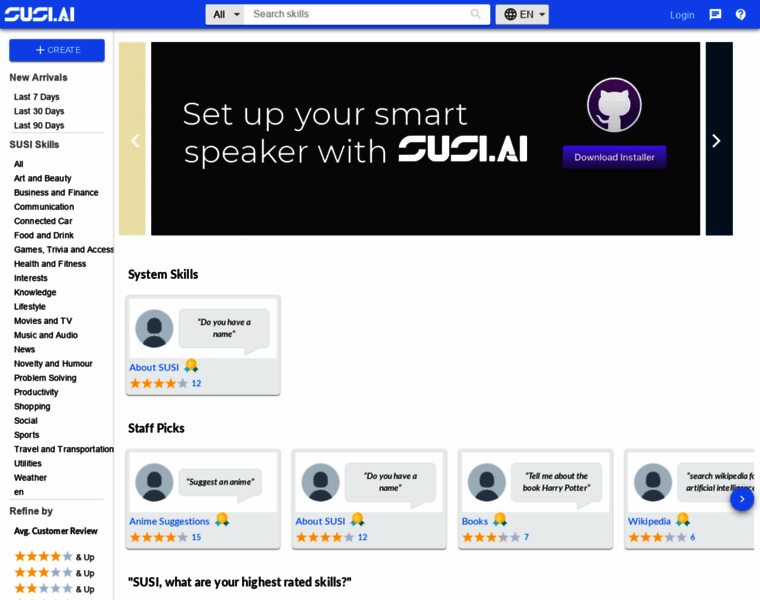Image resolution: width=760 pixels, height=600 pixels.
Task: Click staff pick badge beside Books
Action: coord(500,520)
